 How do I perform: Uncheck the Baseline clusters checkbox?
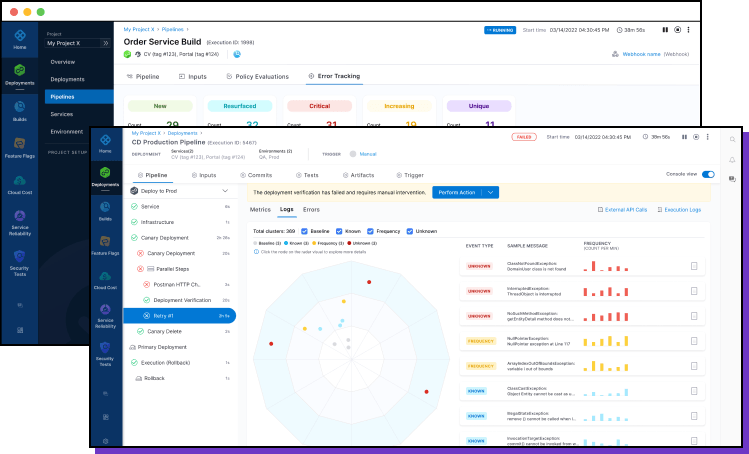coord(304,231)
